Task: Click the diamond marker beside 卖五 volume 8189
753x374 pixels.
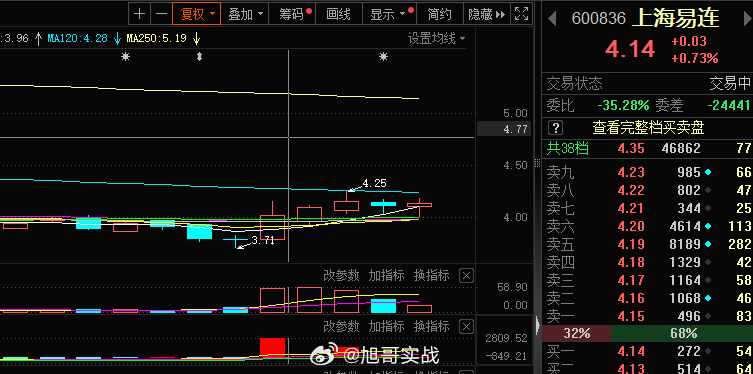Action: (x=708, y=244)
